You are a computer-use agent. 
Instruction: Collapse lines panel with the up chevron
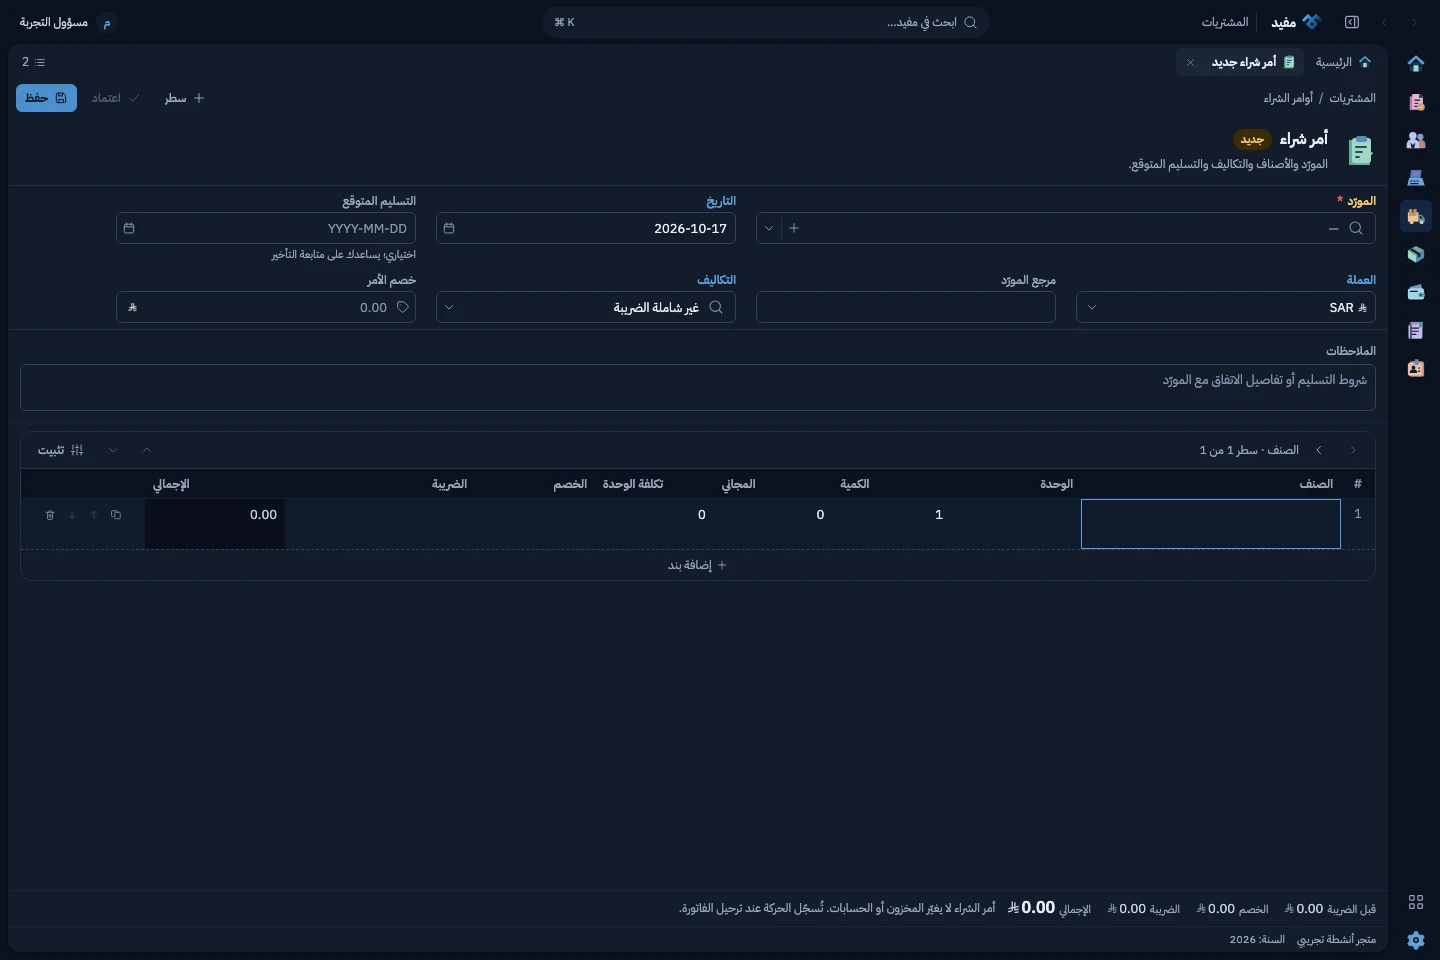pos(147,450)
